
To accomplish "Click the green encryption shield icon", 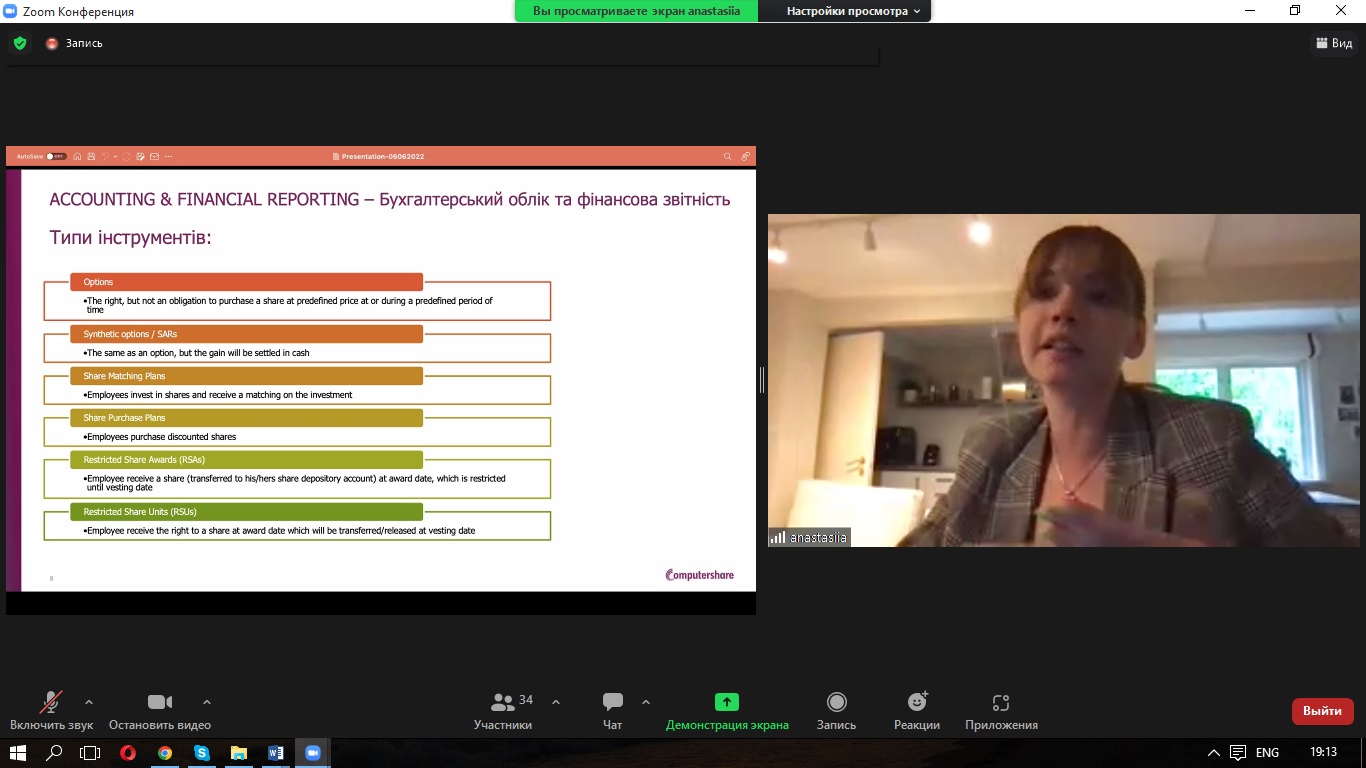I will (x=19, y=43).
